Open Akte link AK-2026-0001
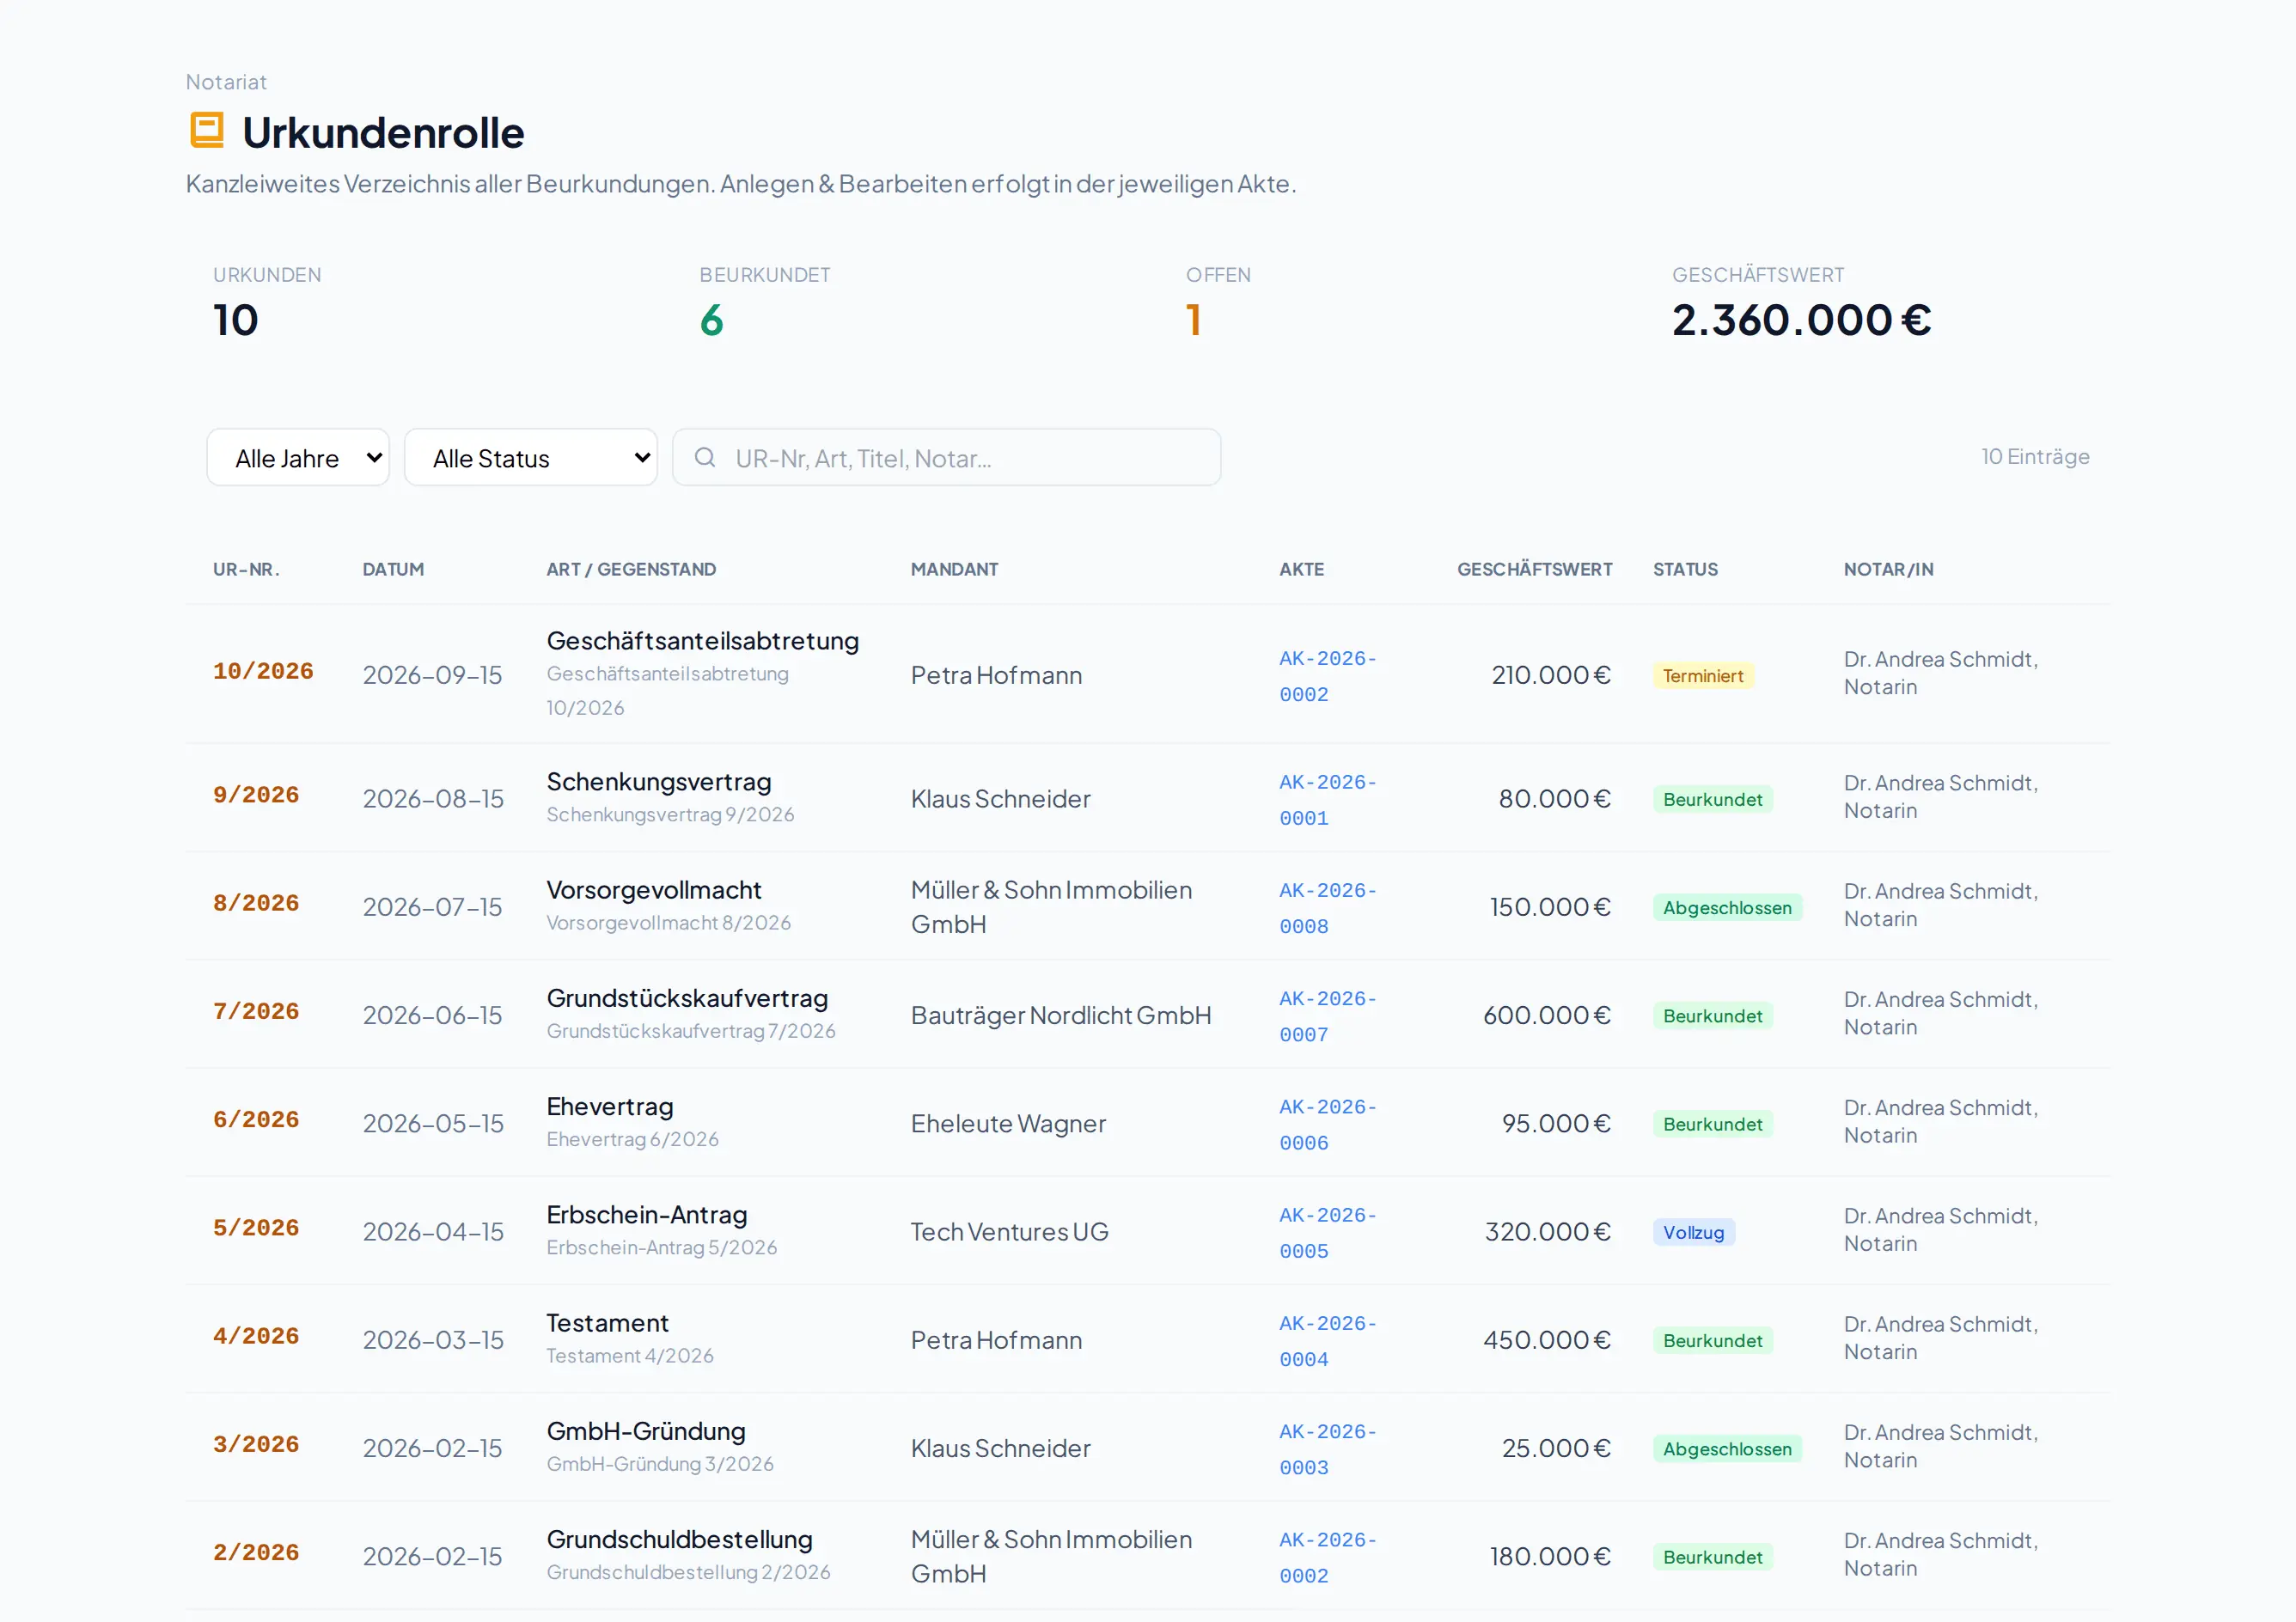This screenshot has width=2296, height=1622. pyautogui.click(x=1328, y=800)
